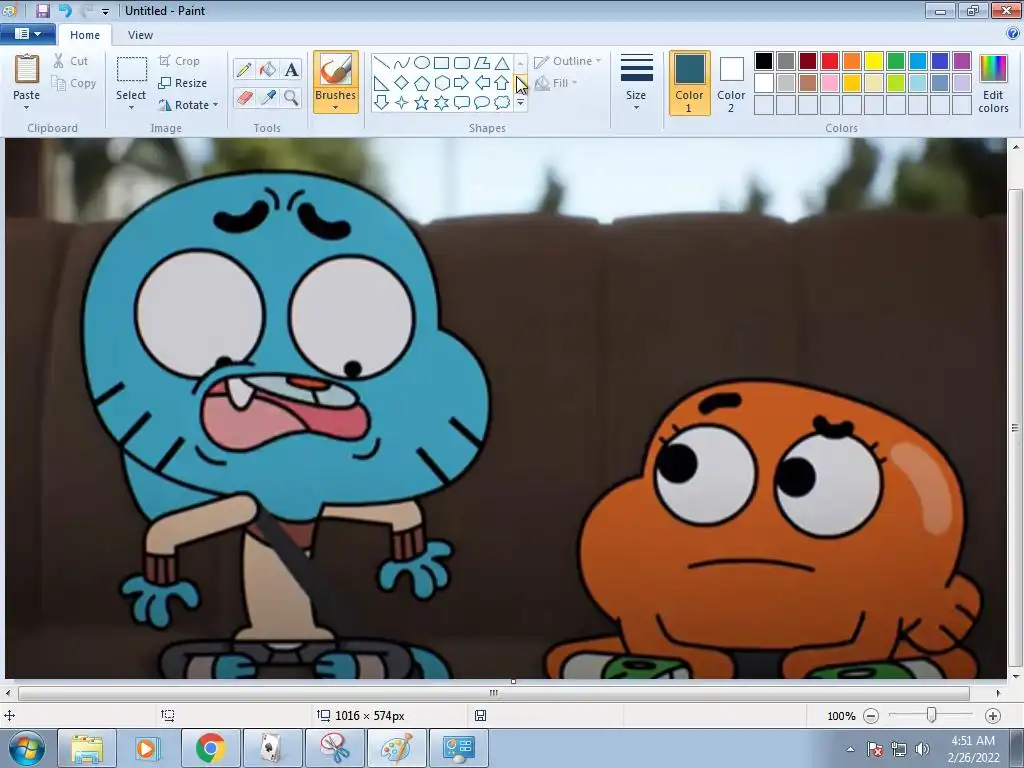
Task: Choose the Six-point star shape
Action: (x=441, y=103)
